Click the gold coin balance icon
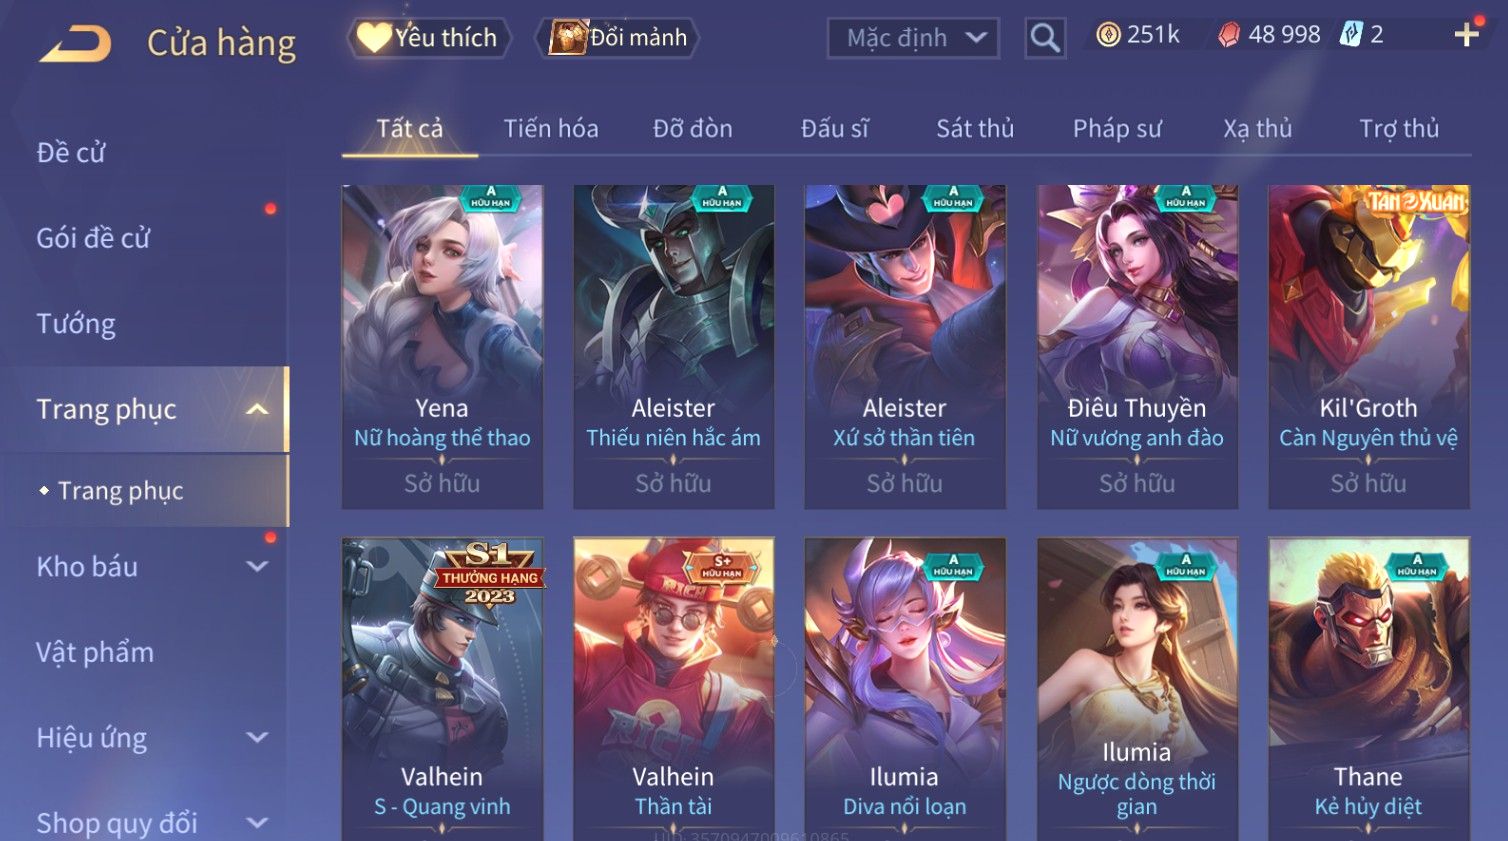This screenshot has width=1508, height=841. tap(1108, 35)
